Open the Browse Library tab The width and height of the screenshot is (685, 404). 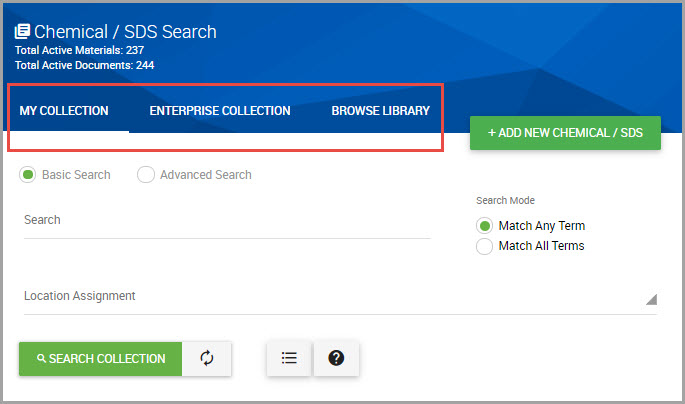381,111
